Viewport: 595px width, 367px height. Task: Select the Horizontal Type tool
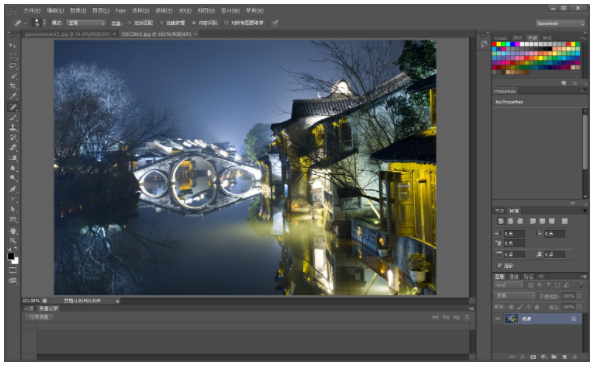click(13, 199)
